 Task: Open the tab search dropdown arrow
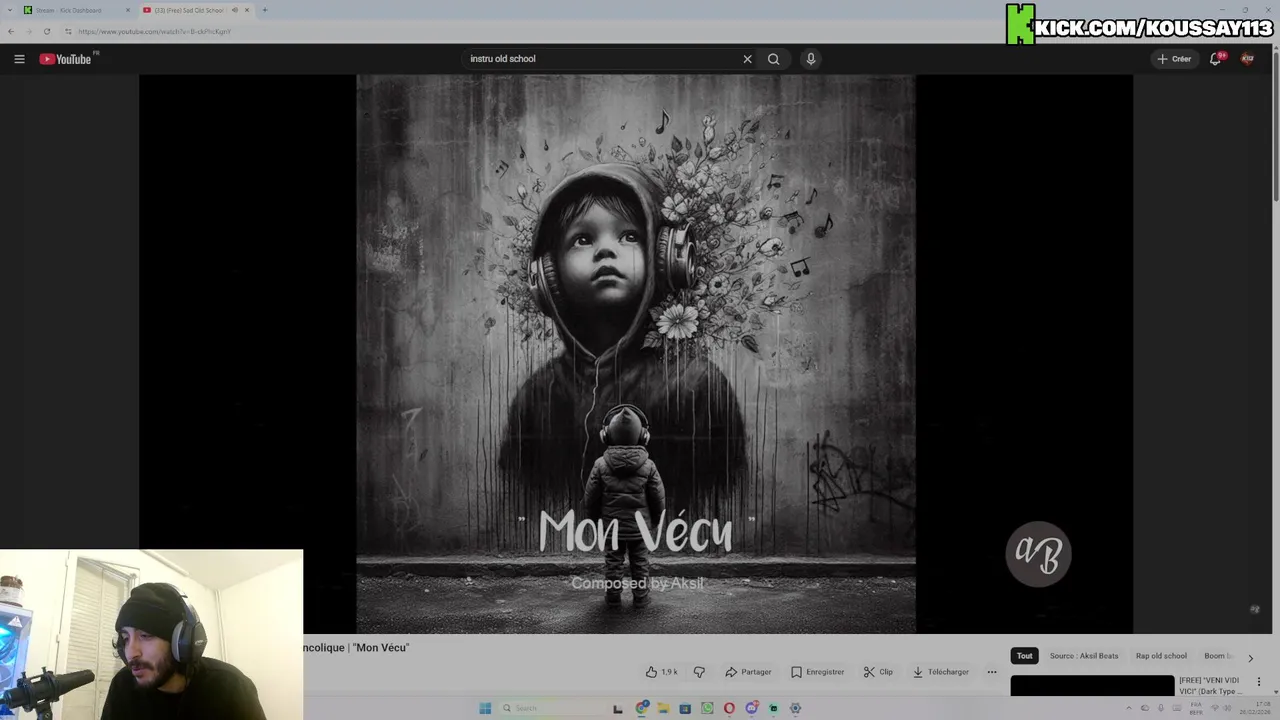[8, 10]
